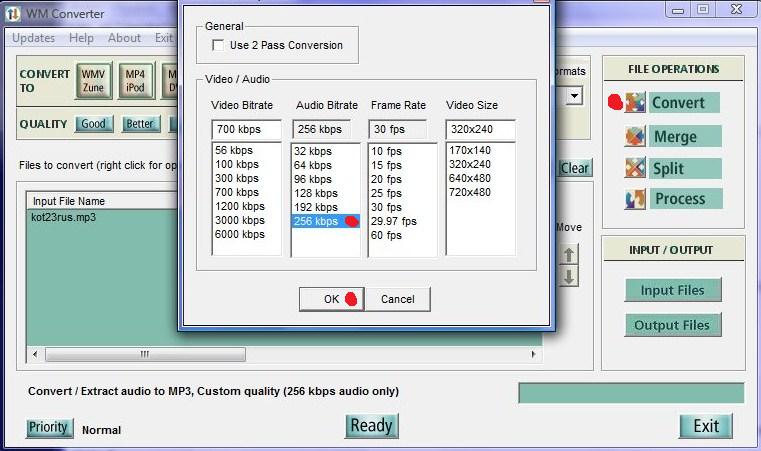The image size is (761, 451).
Task: Enable Use 2 Pass Conversion checkbox
Action: coord(218,46)
